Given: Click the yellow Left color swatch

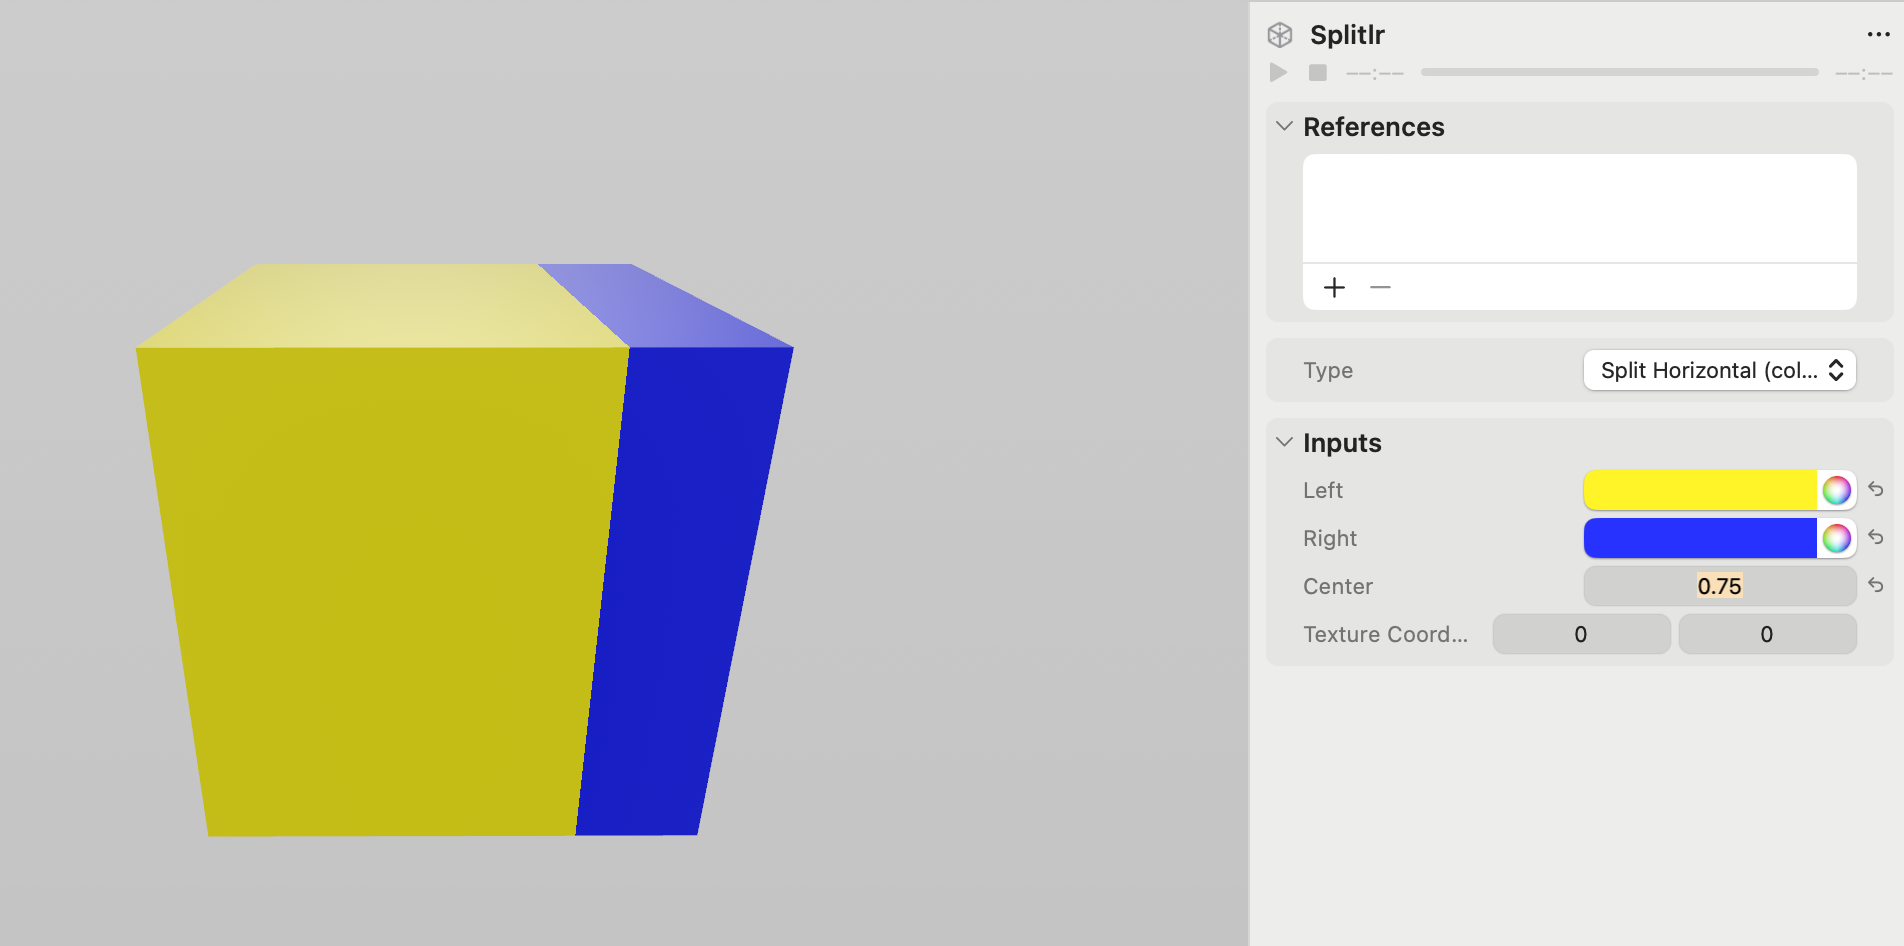Looking at the screenshot, I should (1700, 490).
